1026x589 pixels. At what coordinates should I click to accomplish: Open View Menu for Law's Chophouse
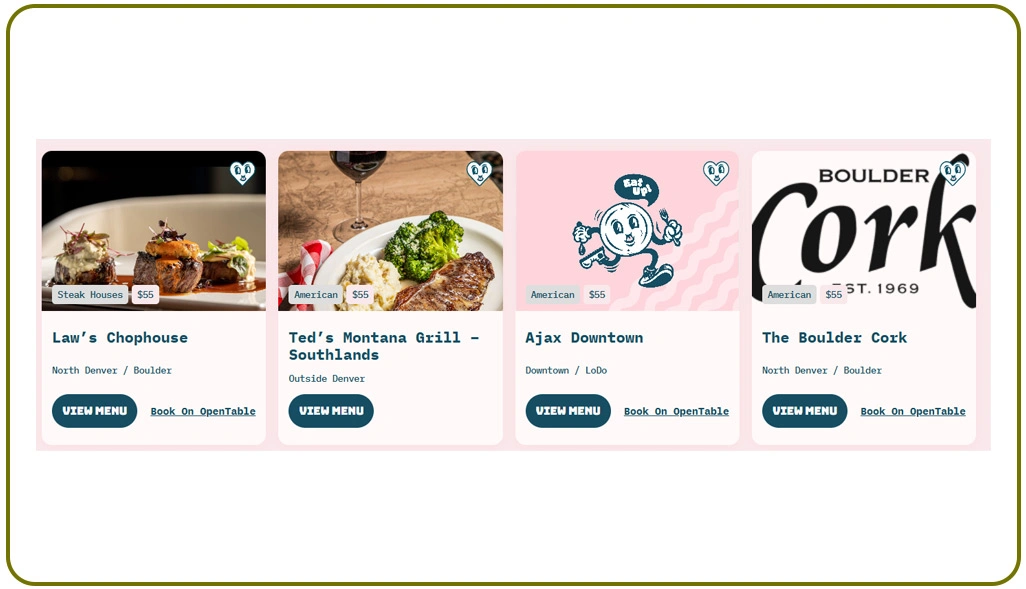coord(95,411)
